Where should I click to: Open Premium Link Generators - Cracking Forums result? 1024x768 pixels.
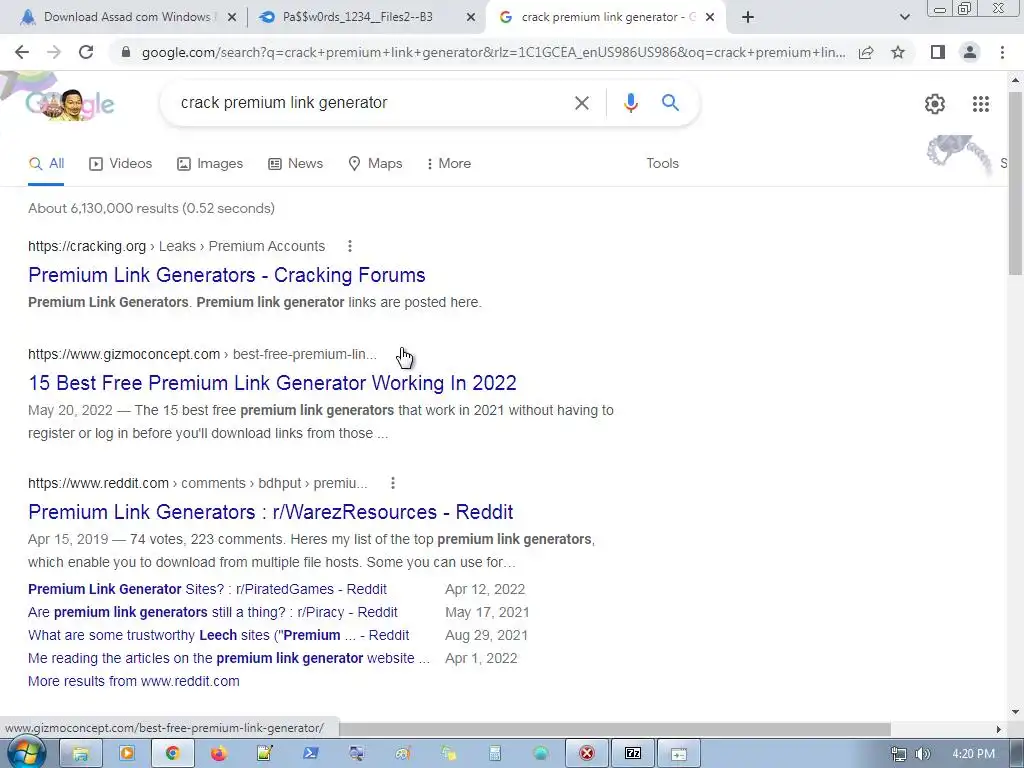(227, 275)
